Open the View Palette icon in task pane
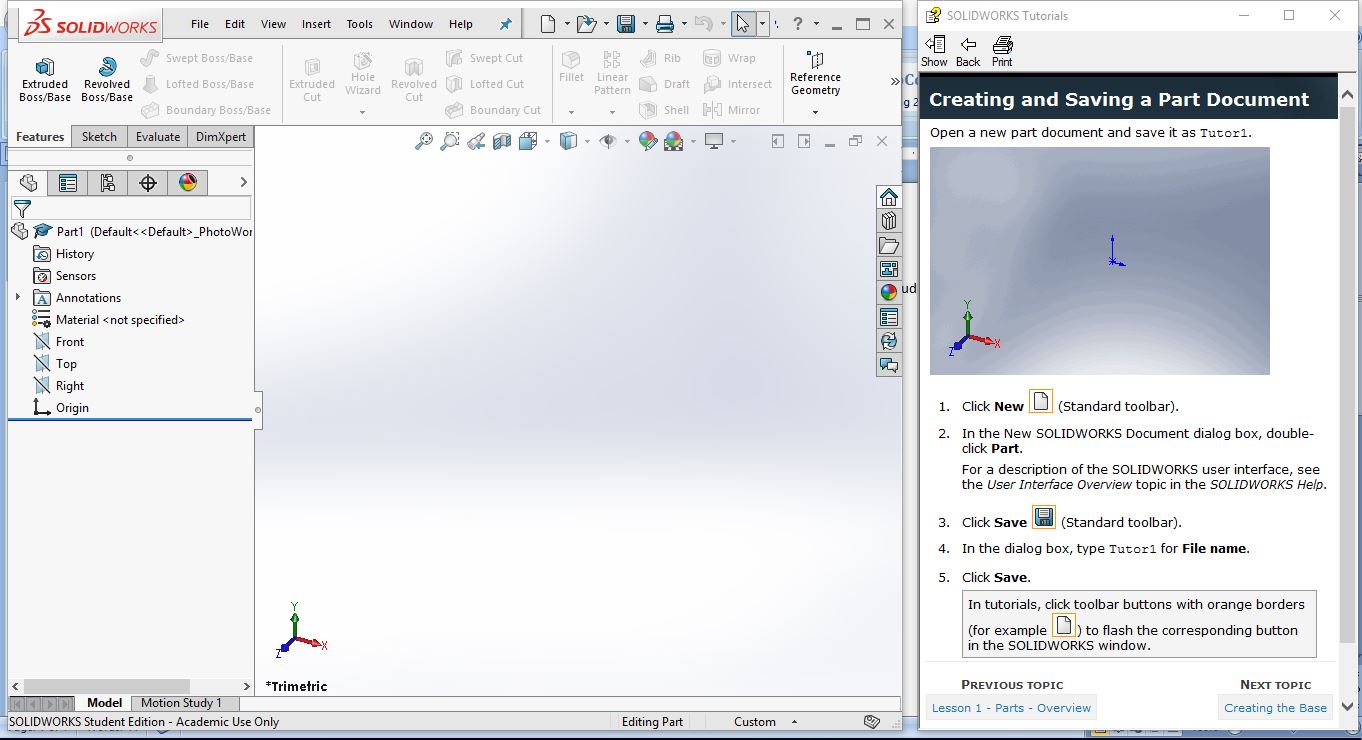The width and height of the screenshot is (1362, 740). coord(889,269)
